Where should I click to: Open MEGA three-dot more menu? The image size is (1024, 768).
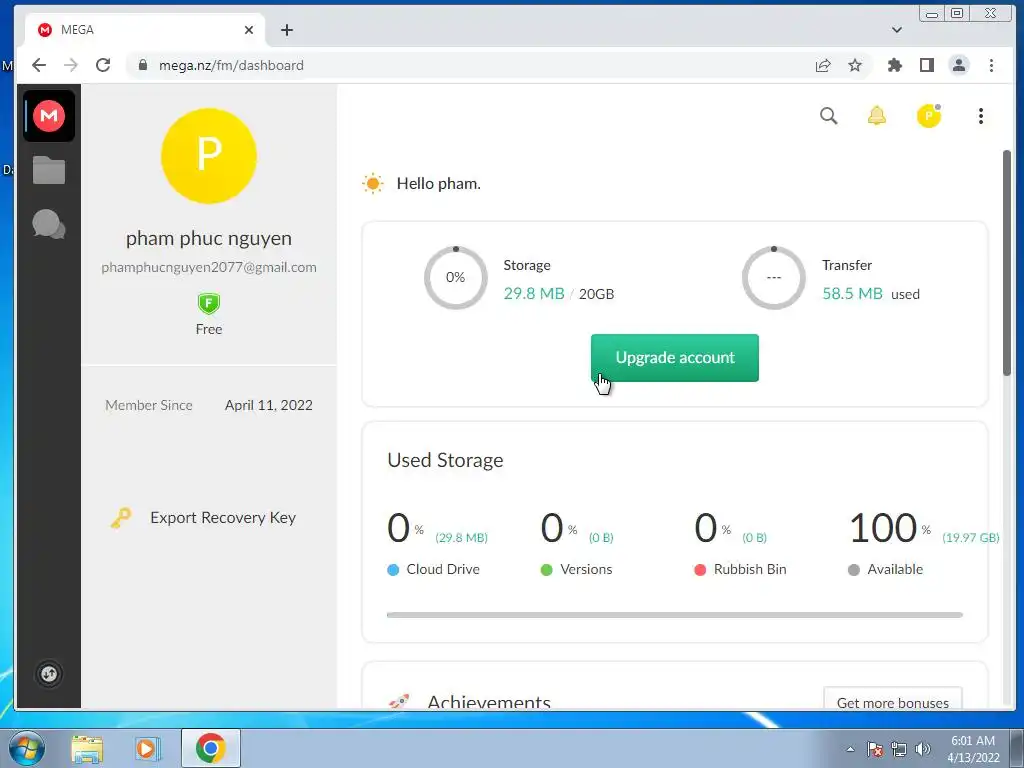tap(980, 116)
